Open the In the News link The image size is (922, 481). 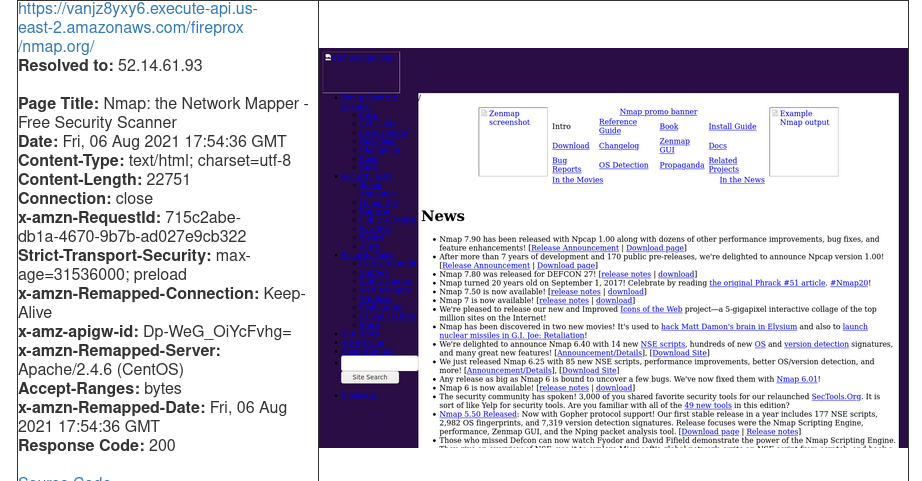click(x=742, y=180)
